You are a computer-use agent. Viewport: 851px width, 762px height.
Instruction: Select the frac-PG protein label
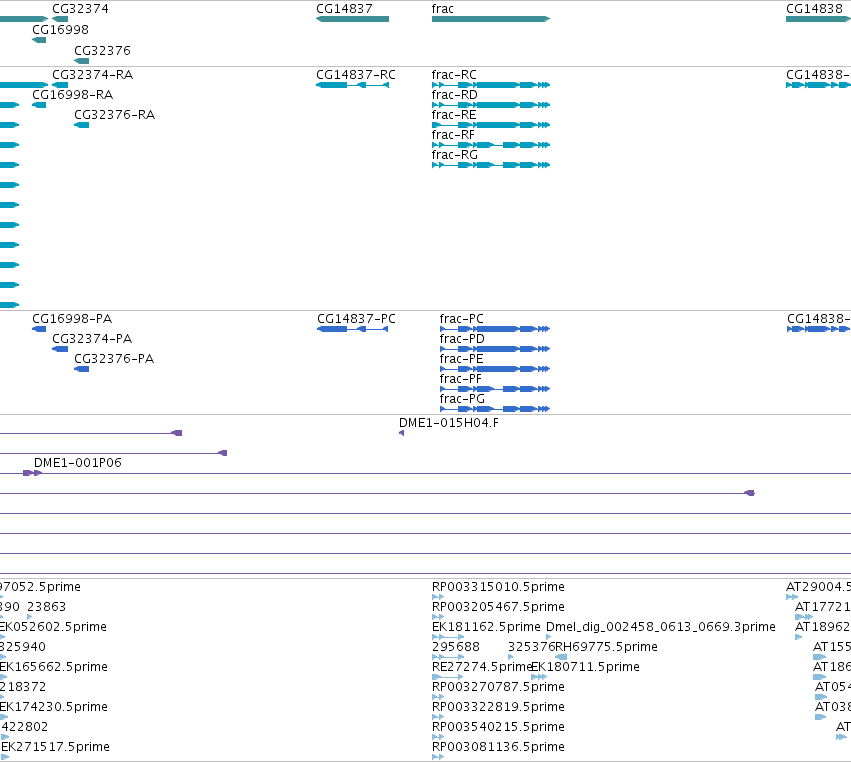(x=462, y=399)
